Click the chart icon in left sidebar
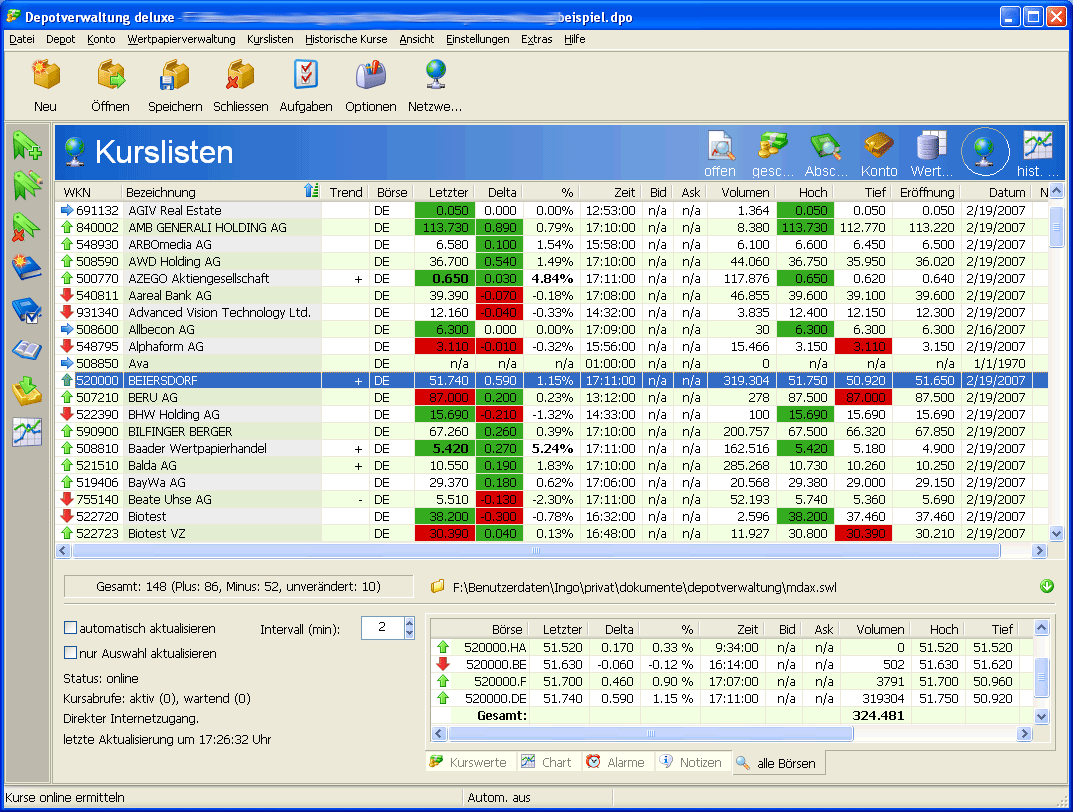1073x812 pixels. pos(27,432)
